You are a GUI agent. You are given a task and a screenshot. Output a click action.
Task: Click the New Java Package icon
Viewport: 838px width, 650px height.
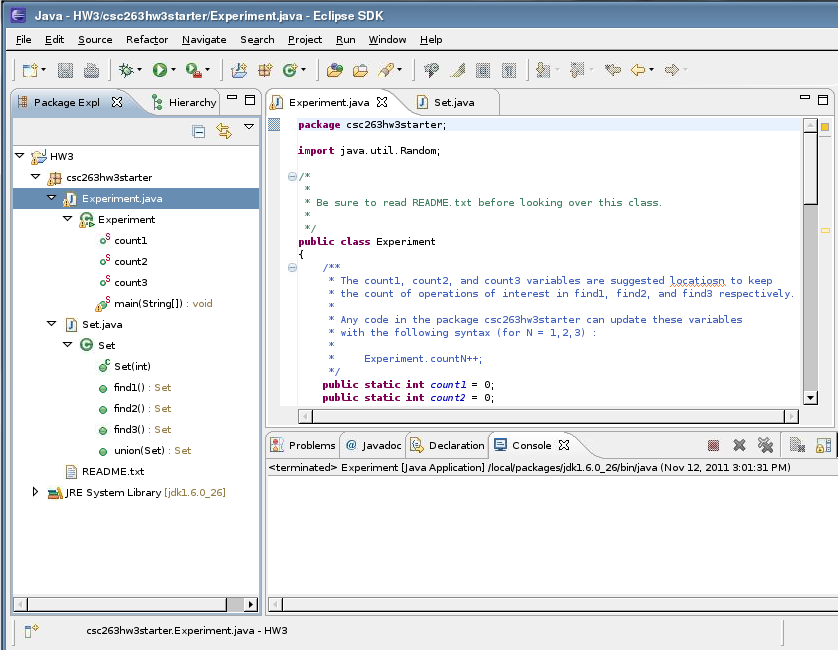[x=265, y=70]
